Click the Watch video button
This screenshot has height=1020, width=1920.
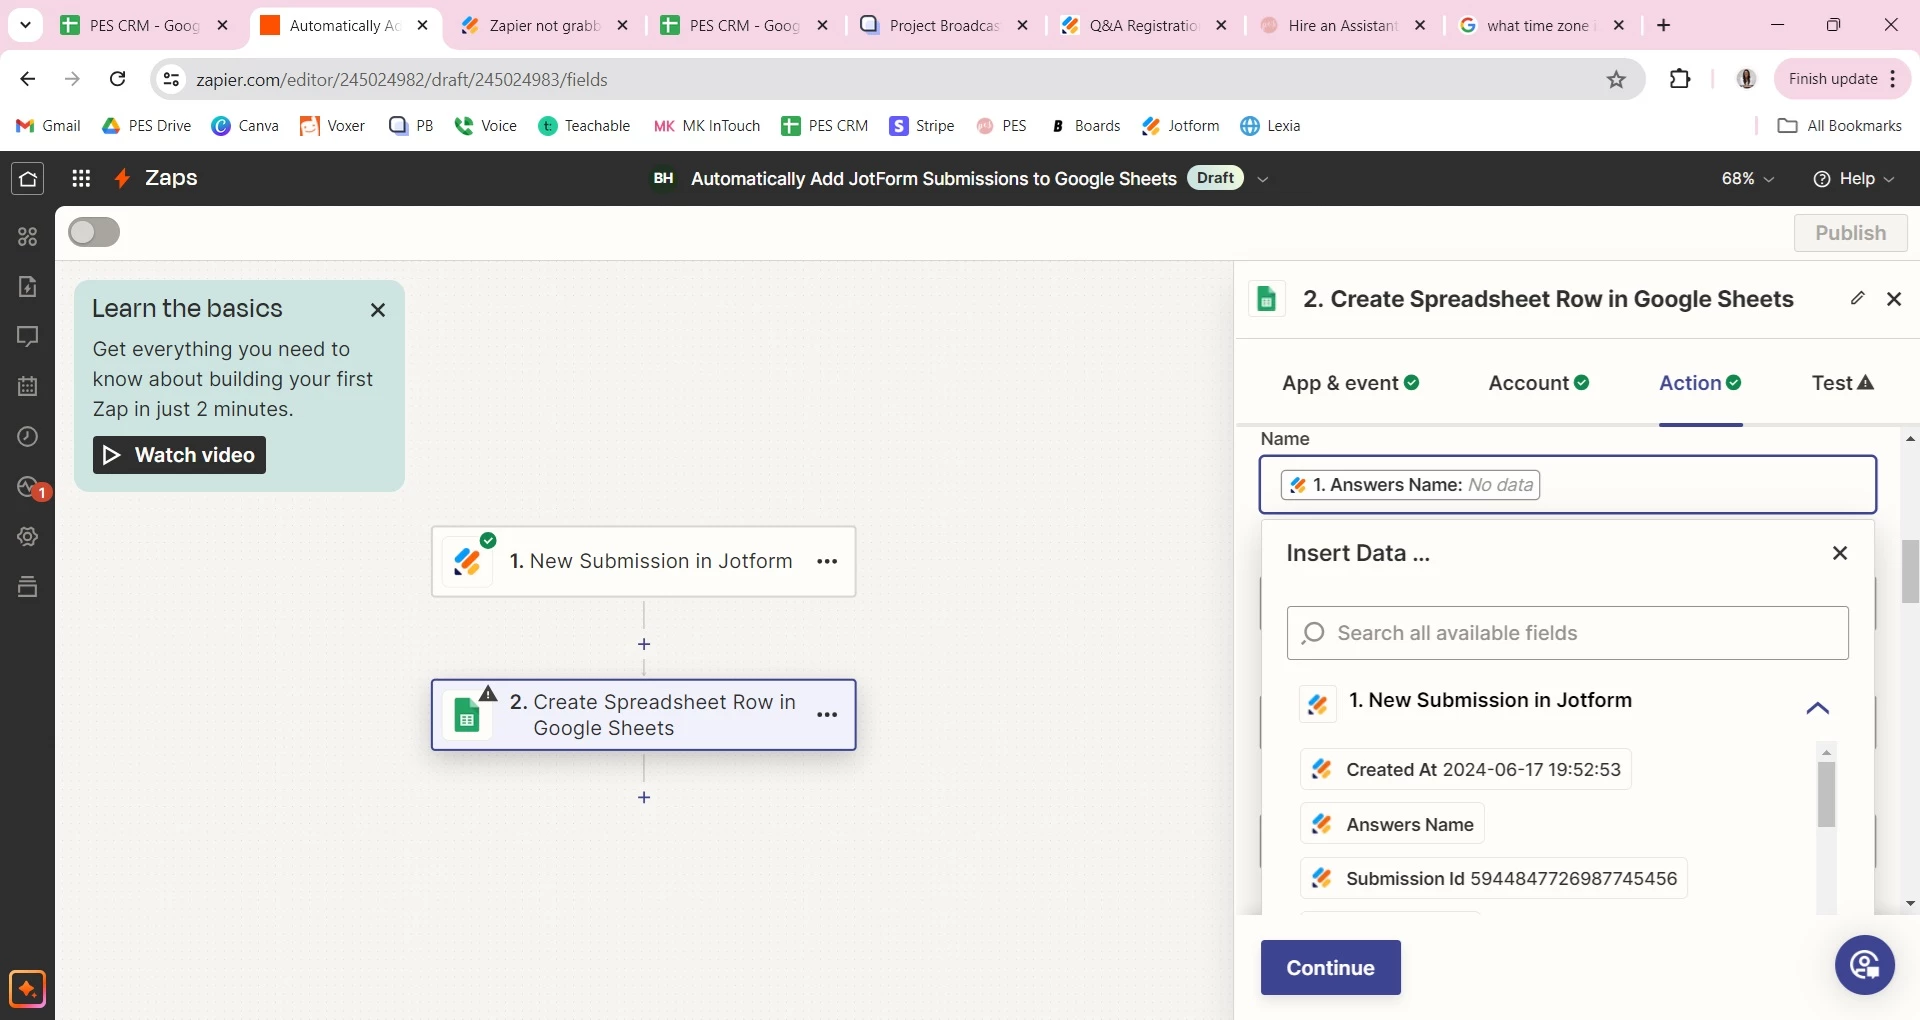coord(179,455)
